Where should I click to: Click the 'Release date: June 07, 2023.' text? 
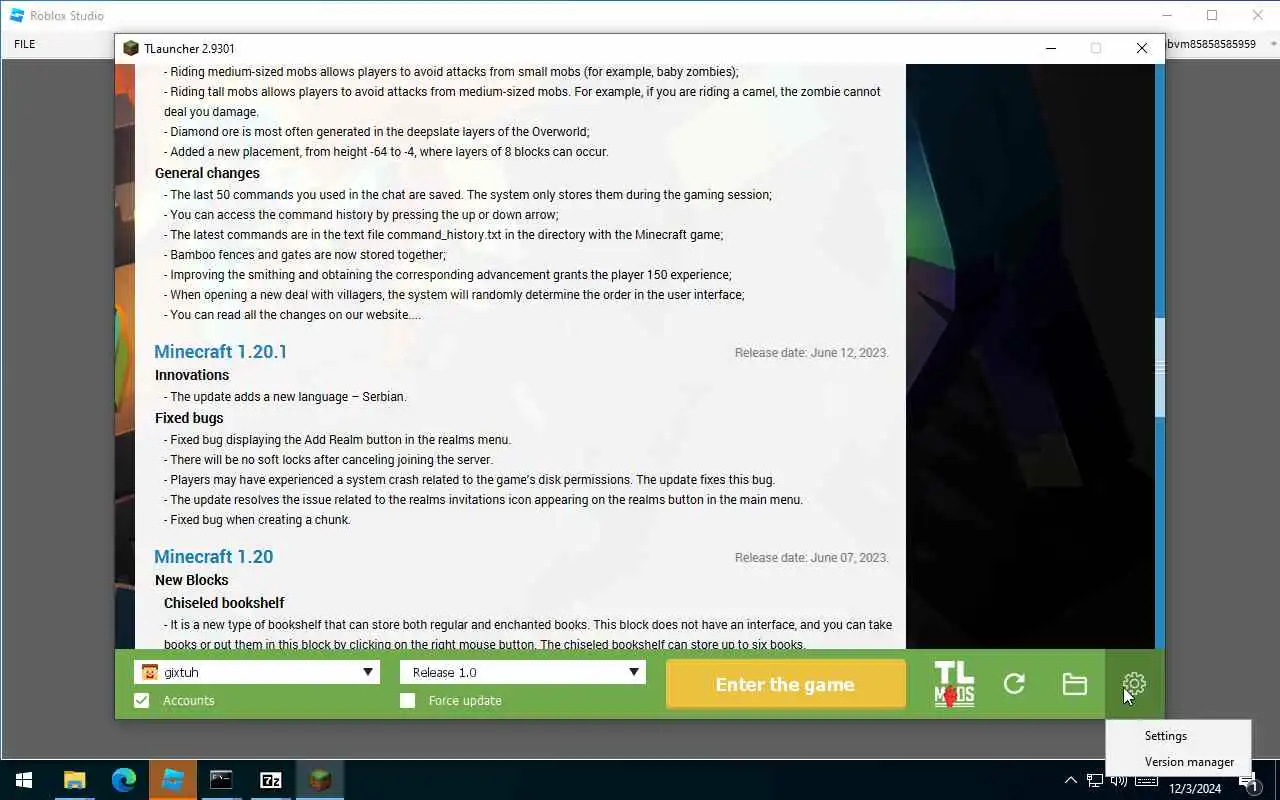(811, 558)
